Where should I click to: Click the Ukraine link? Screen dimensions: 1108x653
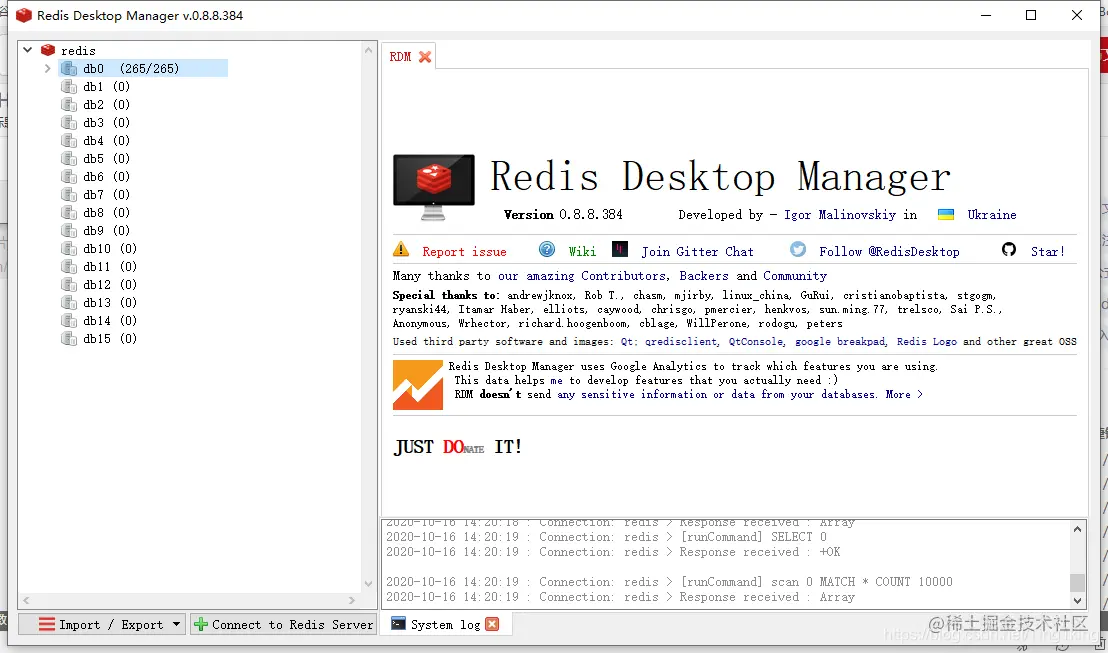(992, 215)
